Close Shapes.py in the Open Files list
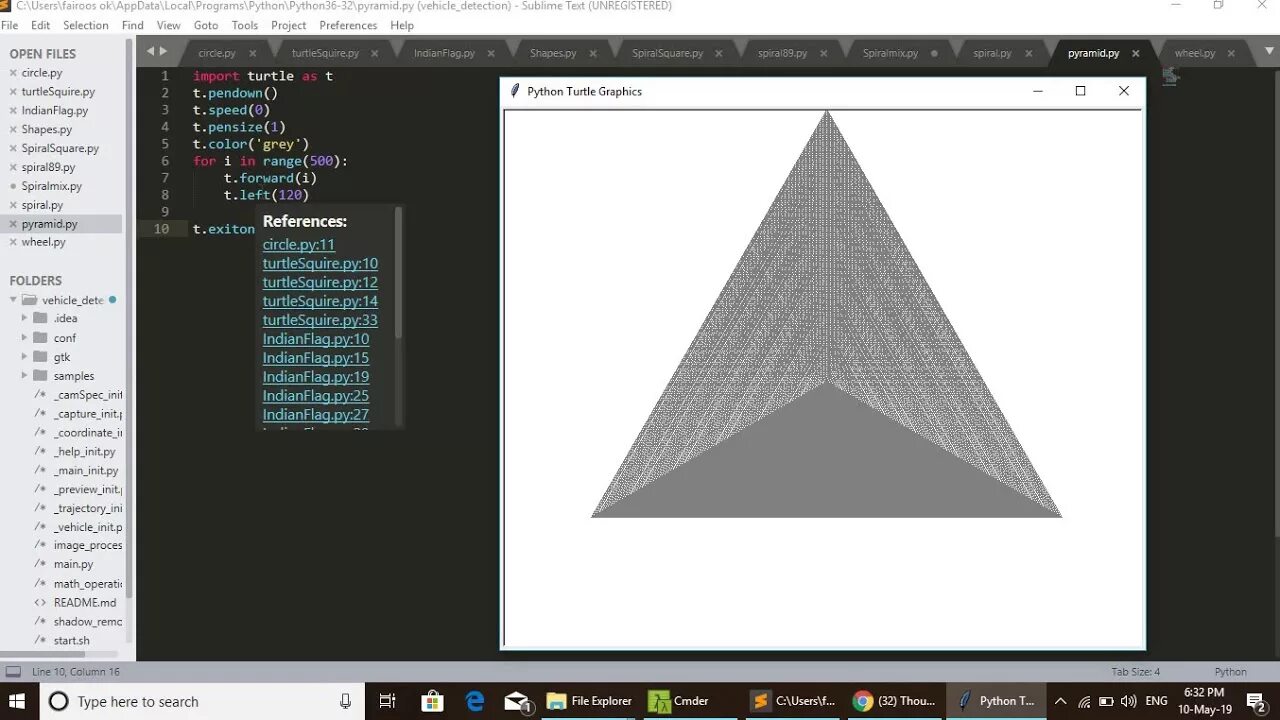The width and height of the screenshot is (1280, 720). click(13, 130)
